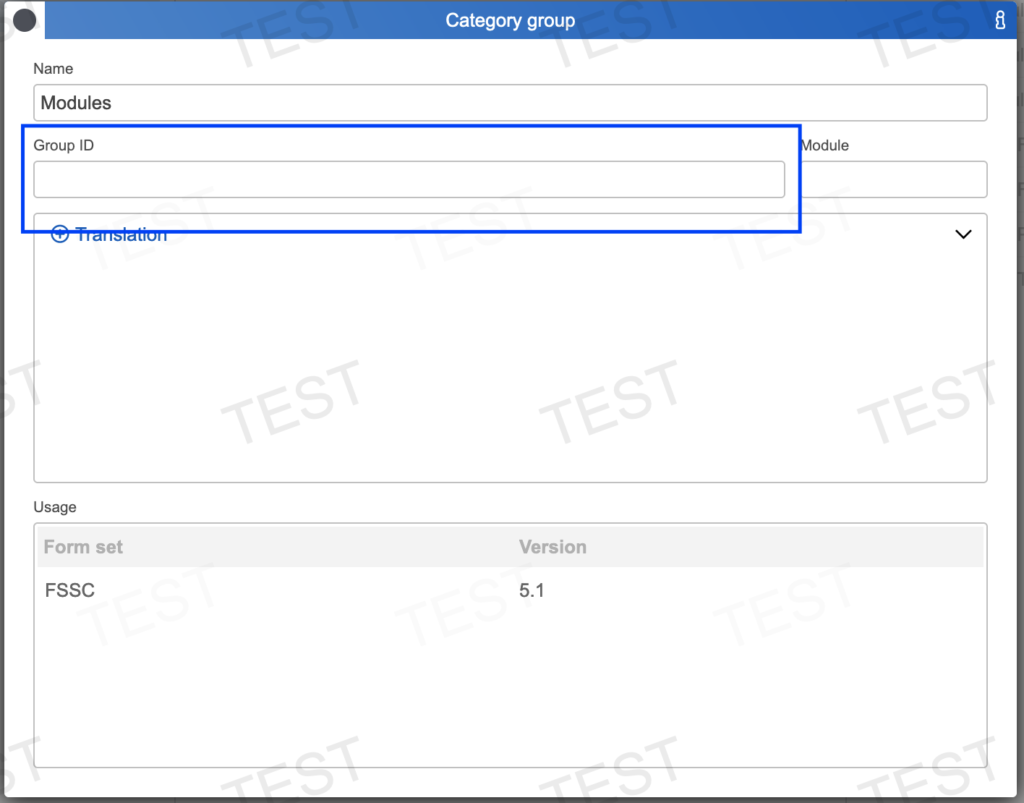
Task: Click the blank space below the FSSC row
Action: 510,690
